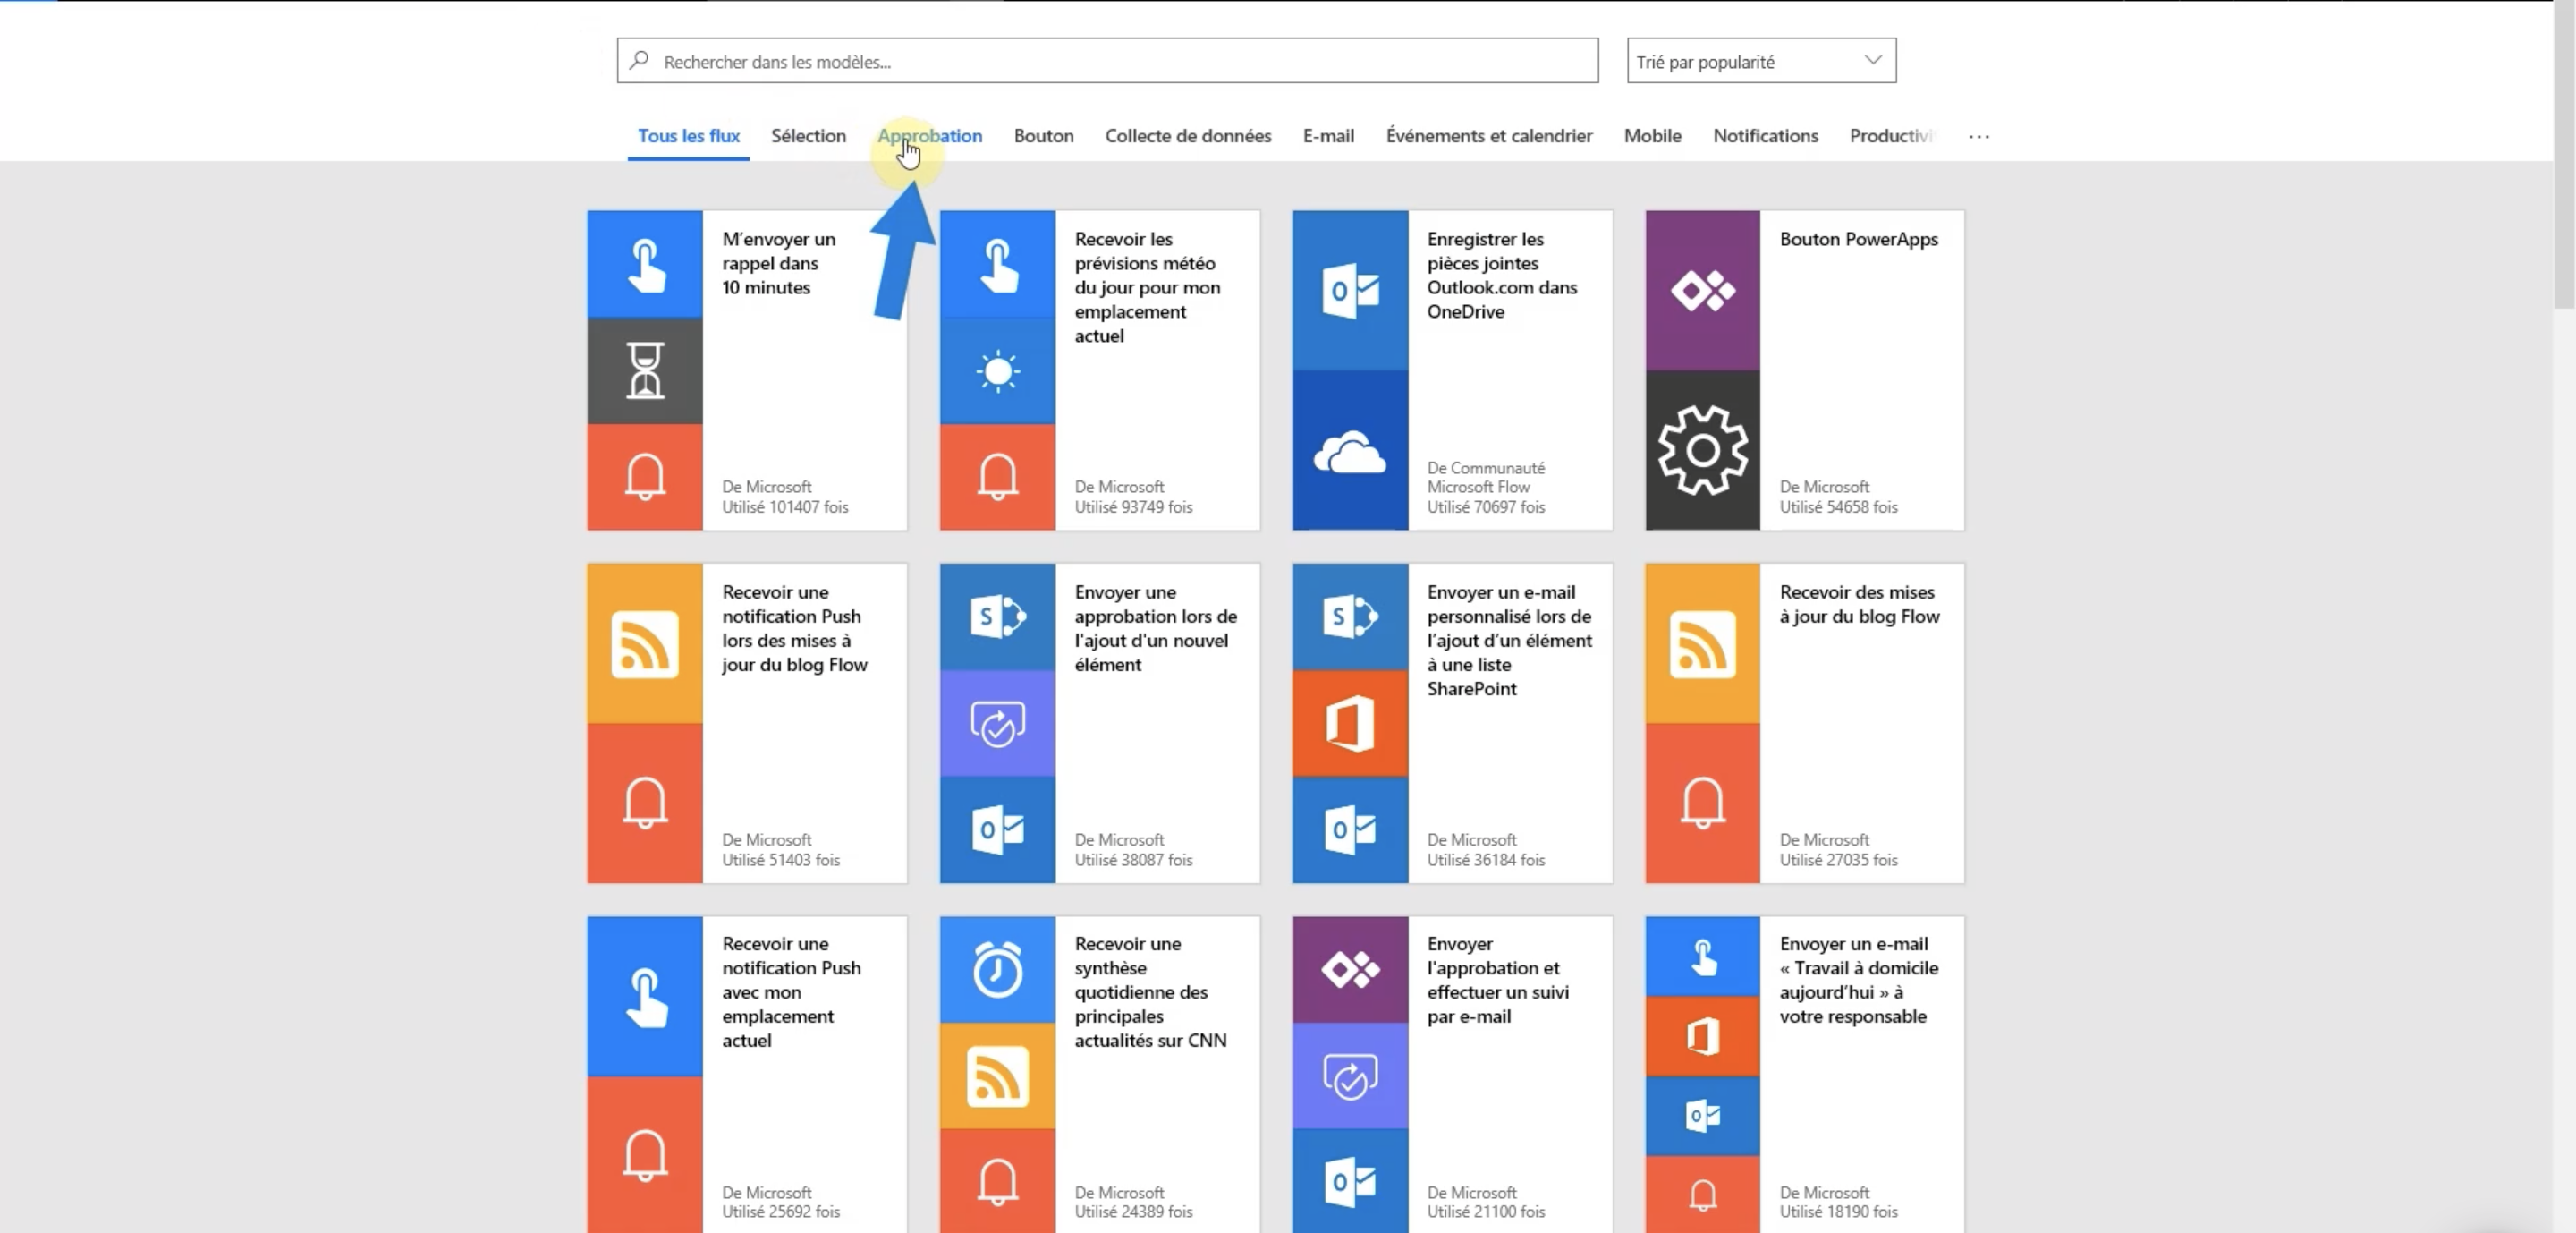Click in the Rechercher dans les modèles field
Viewport: 2576px width, 1233px height.
pos(1107,61)
